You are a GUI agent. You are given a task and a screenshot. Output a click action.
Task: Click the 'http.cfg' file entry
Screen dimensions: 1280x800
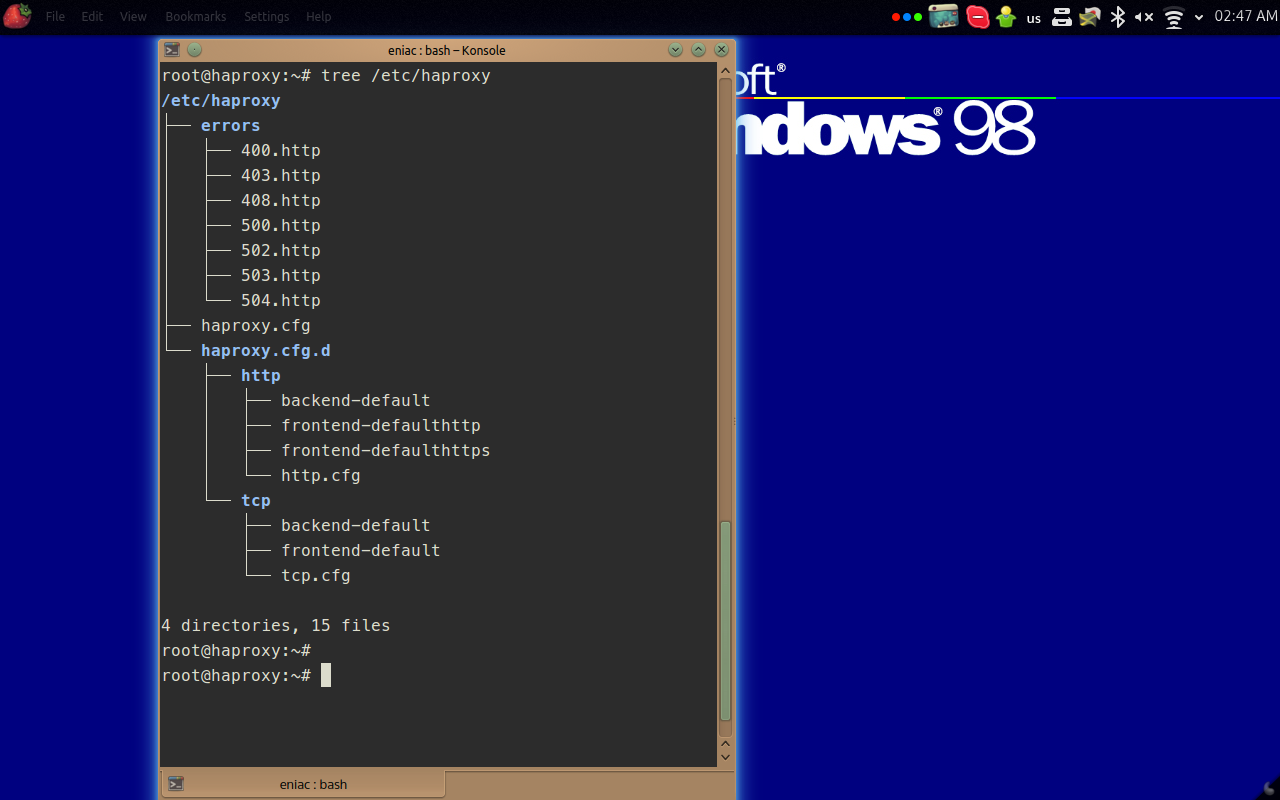pyautogui.click(x=321, y=475)
